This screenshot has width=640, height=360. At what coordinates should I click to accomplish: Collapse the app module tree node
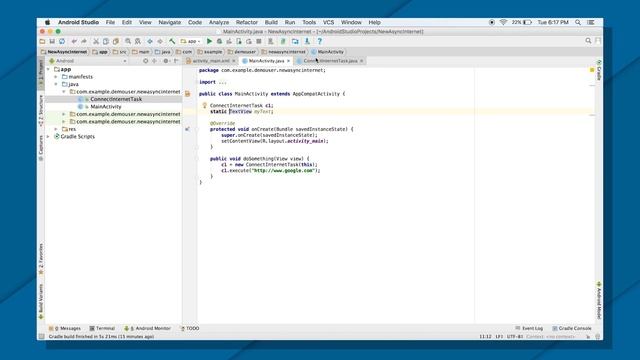tap(49, 69)
